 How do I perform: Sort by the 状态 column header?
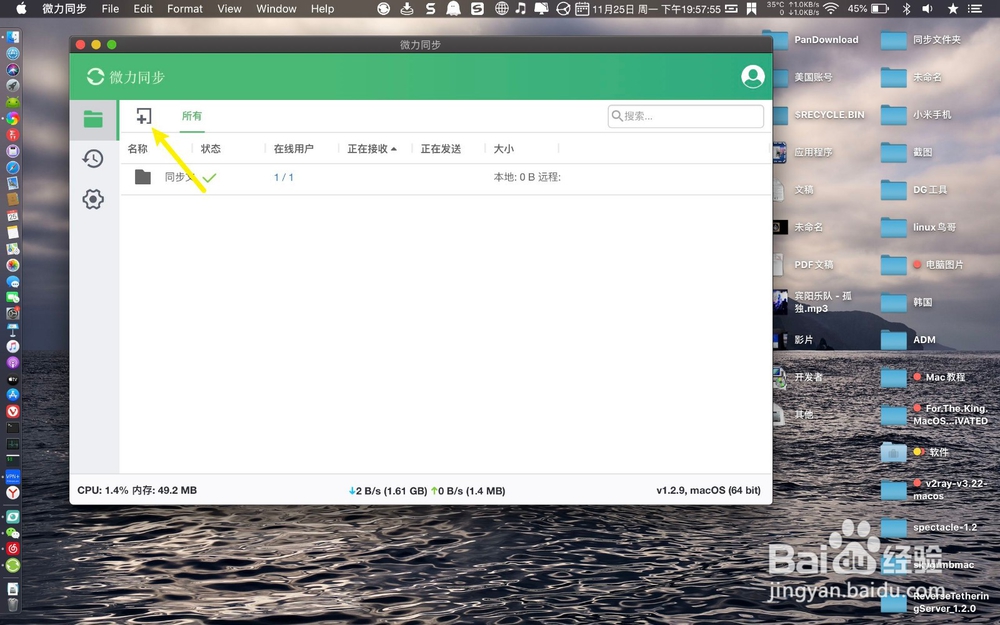(210, 149)
